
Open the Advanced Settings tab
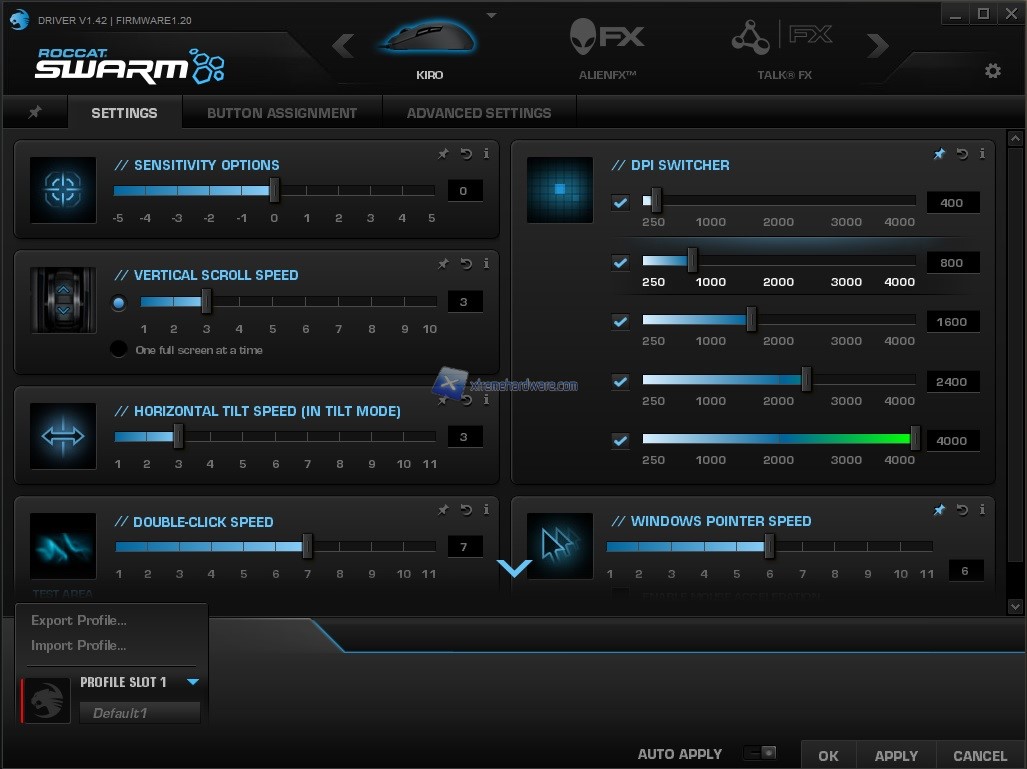click(x=478, y=113)
